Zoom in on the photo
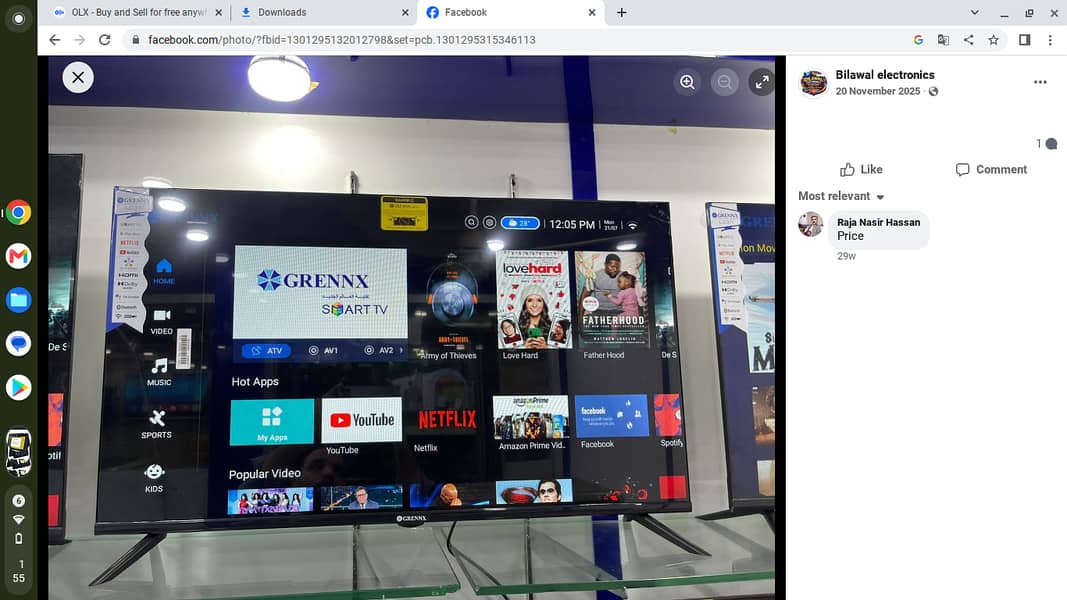Viewport: 1067px width, 600px height. click(x=687, y=82)
